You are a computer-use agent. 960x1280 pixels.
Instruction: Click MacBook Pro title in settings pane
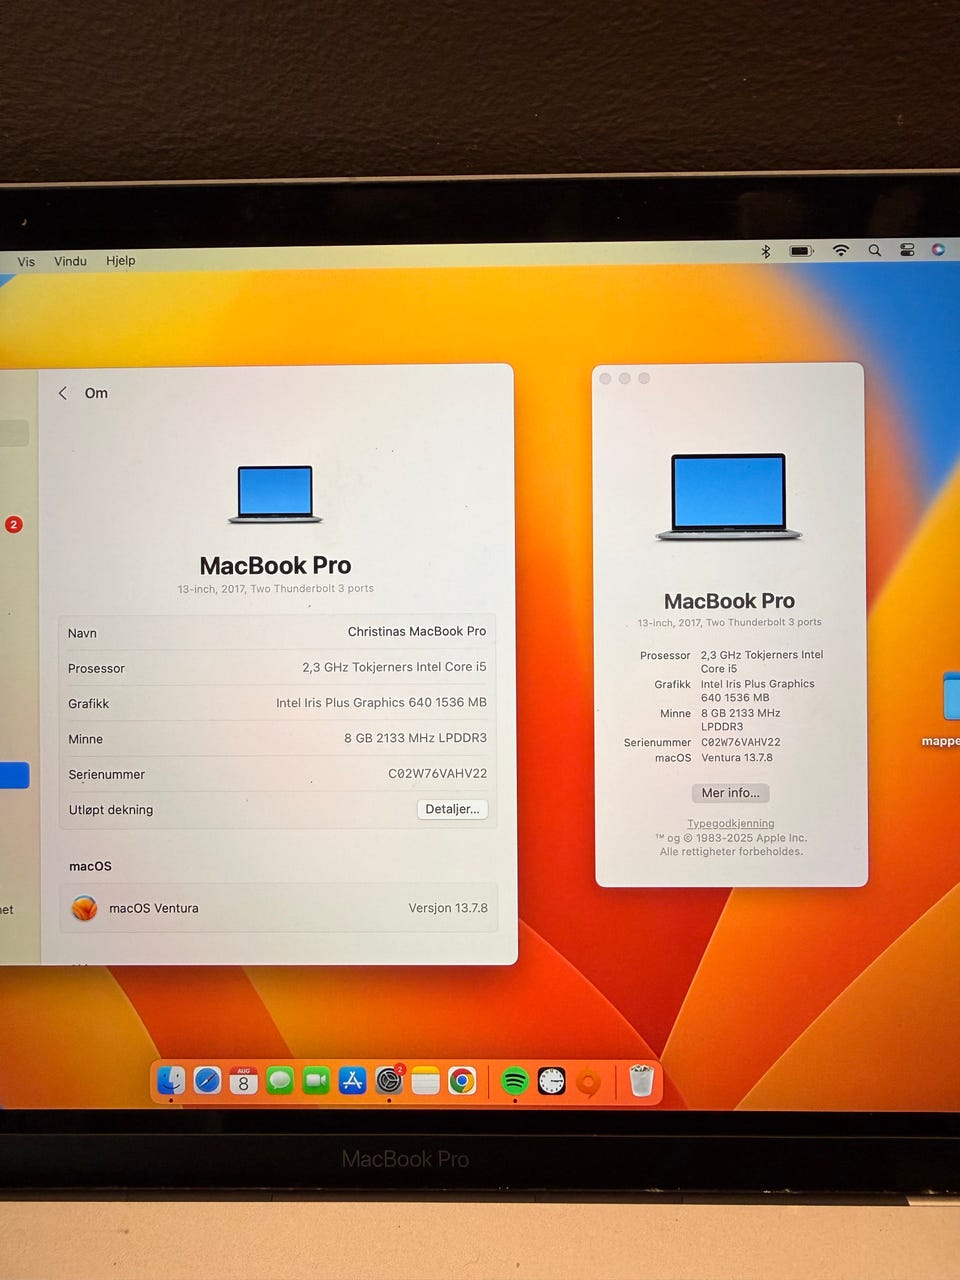click(275, 565)
